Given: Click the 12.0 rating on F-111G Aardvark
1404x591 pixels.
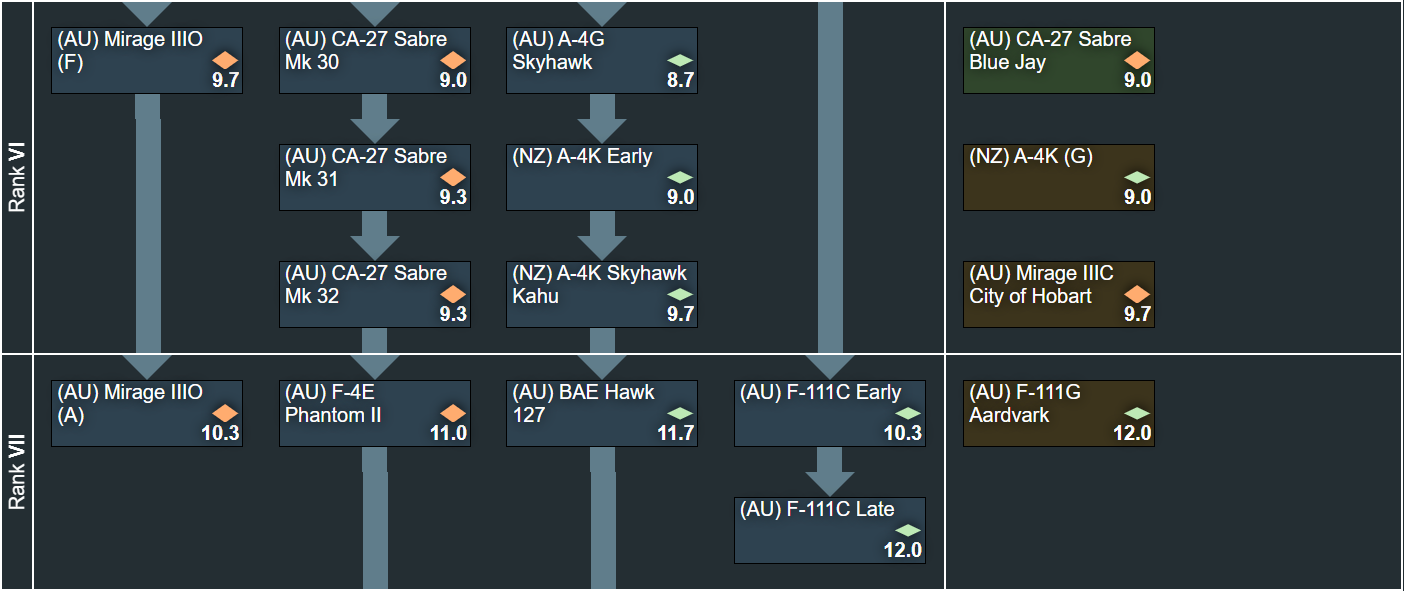Looking at the screenshot, I should point(1132,433).
